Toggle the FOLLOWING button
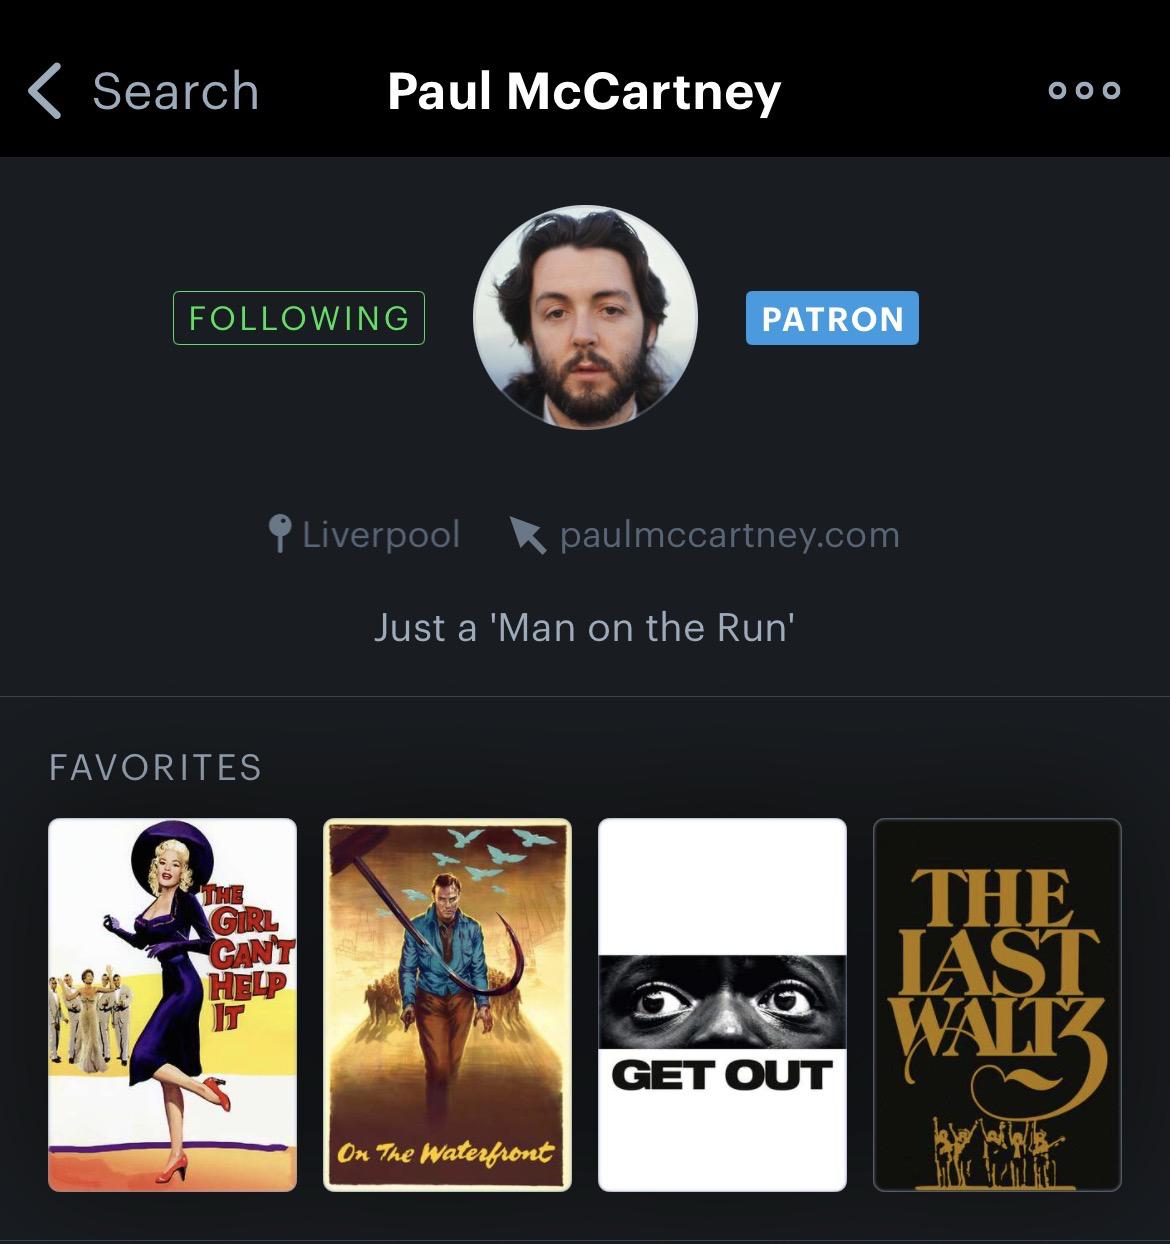 [299, 318]
